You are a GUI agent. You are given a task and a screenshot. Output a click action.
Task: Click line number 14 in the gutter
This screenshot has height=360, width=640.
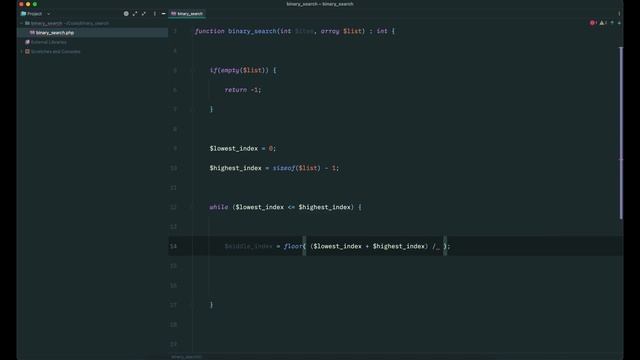pos(173,246)
